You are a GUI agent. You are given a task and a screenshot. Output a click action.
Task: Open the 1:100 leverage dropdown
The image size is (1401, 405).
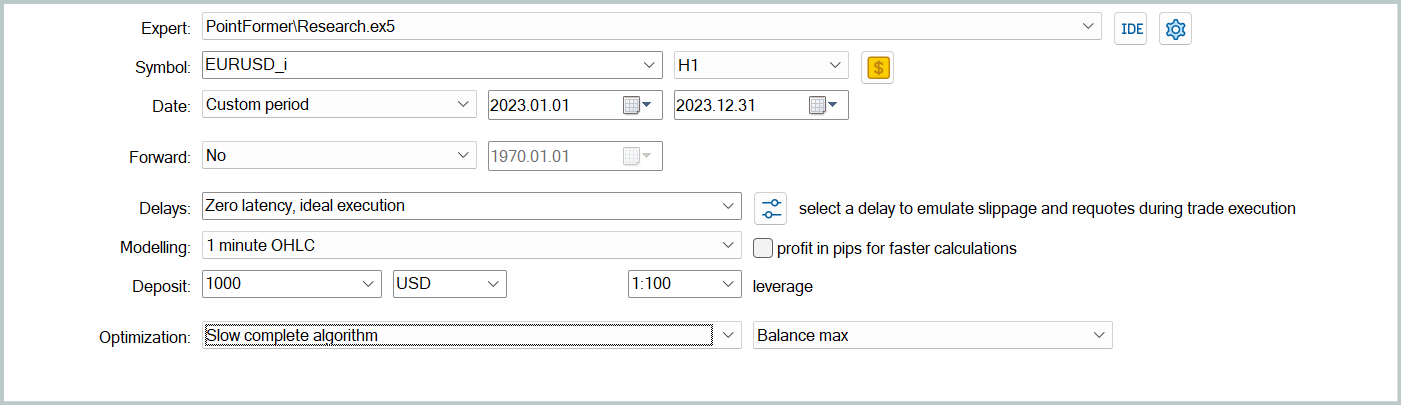pyautogui.click(x=729, y=284)
